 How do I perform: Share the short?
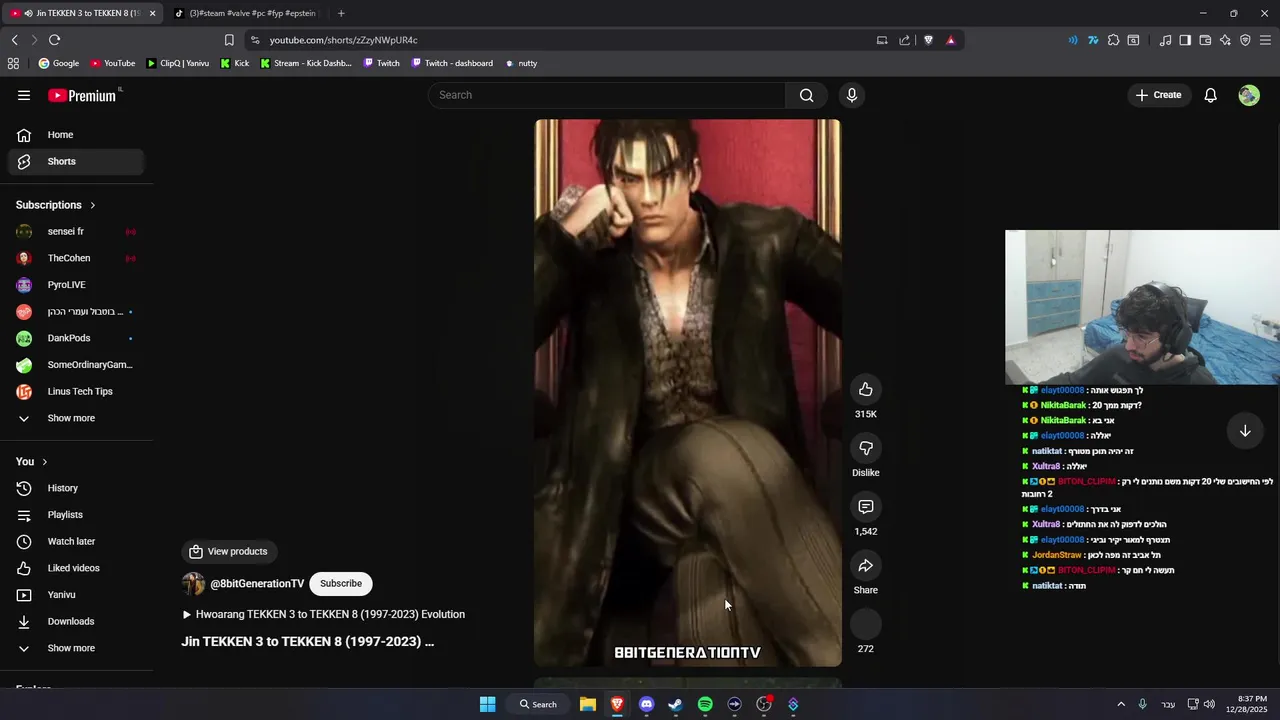(866, 566)
